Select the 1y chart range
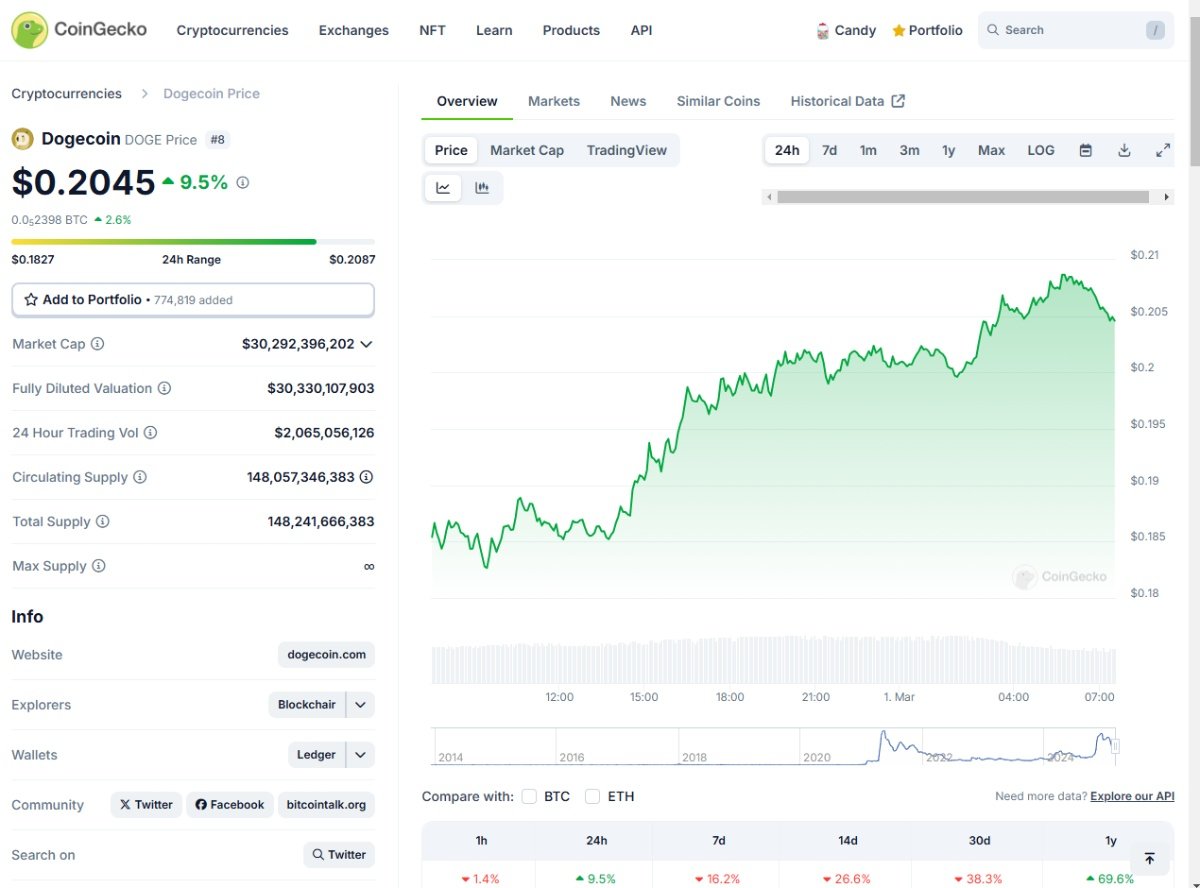 (x=948, y=150)
